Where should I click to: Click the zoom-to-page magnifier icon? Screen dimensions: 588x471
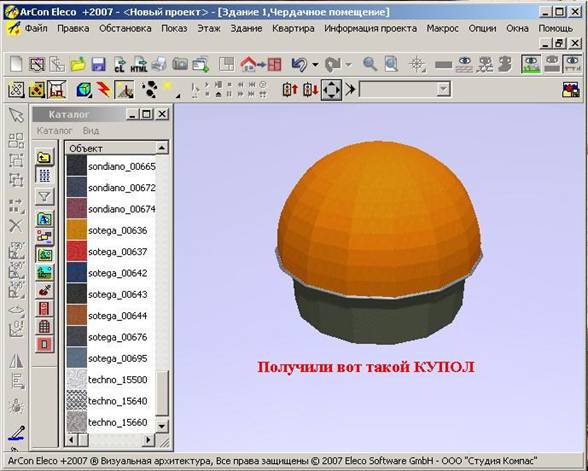[391, 64]
